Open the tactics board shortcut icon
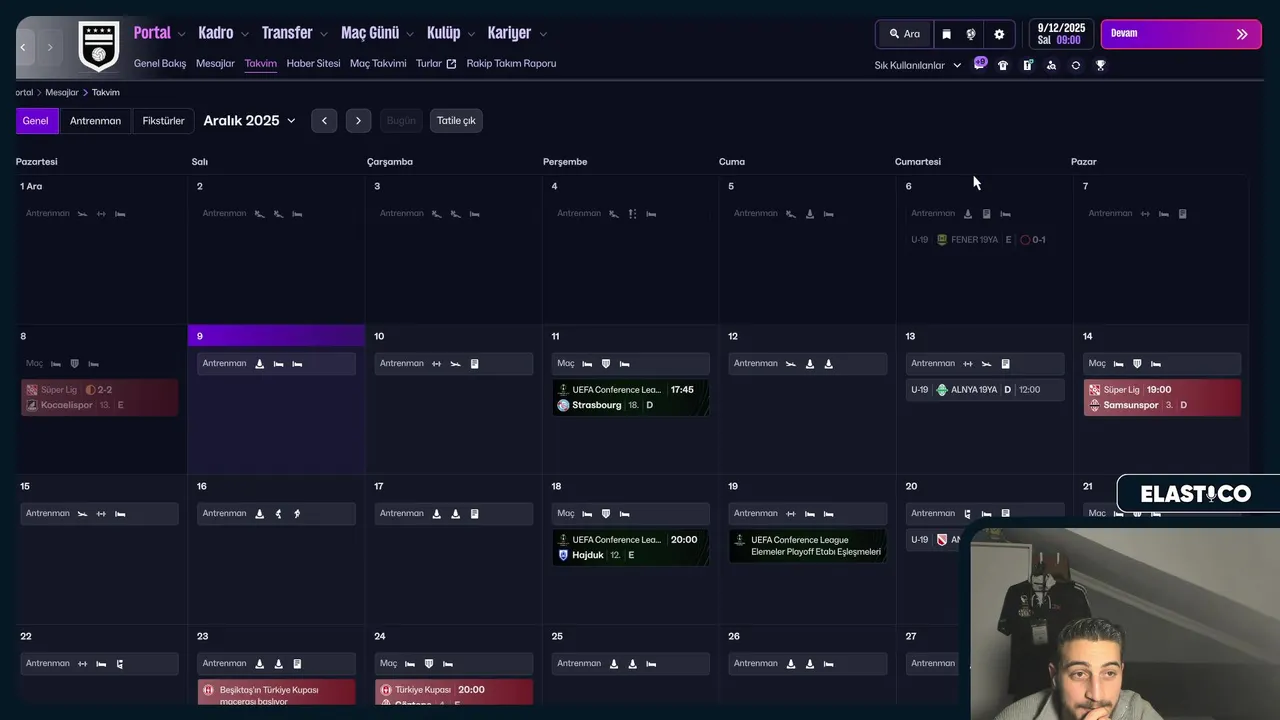 pos(1027,65)
